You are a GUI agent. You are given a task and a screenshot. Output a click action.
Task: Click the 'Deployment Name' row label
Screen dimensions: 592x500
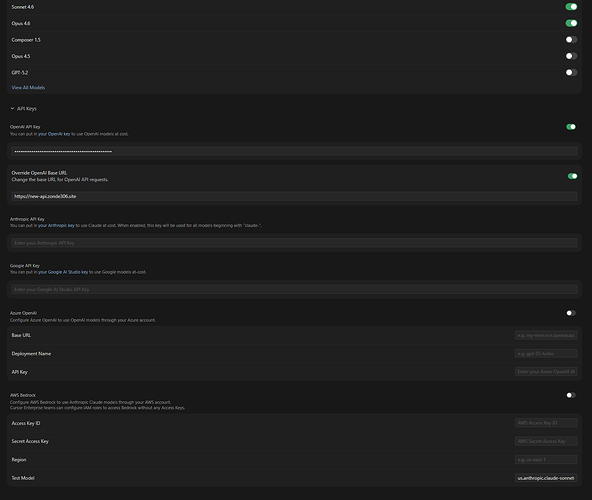click(x=31, y=354)
